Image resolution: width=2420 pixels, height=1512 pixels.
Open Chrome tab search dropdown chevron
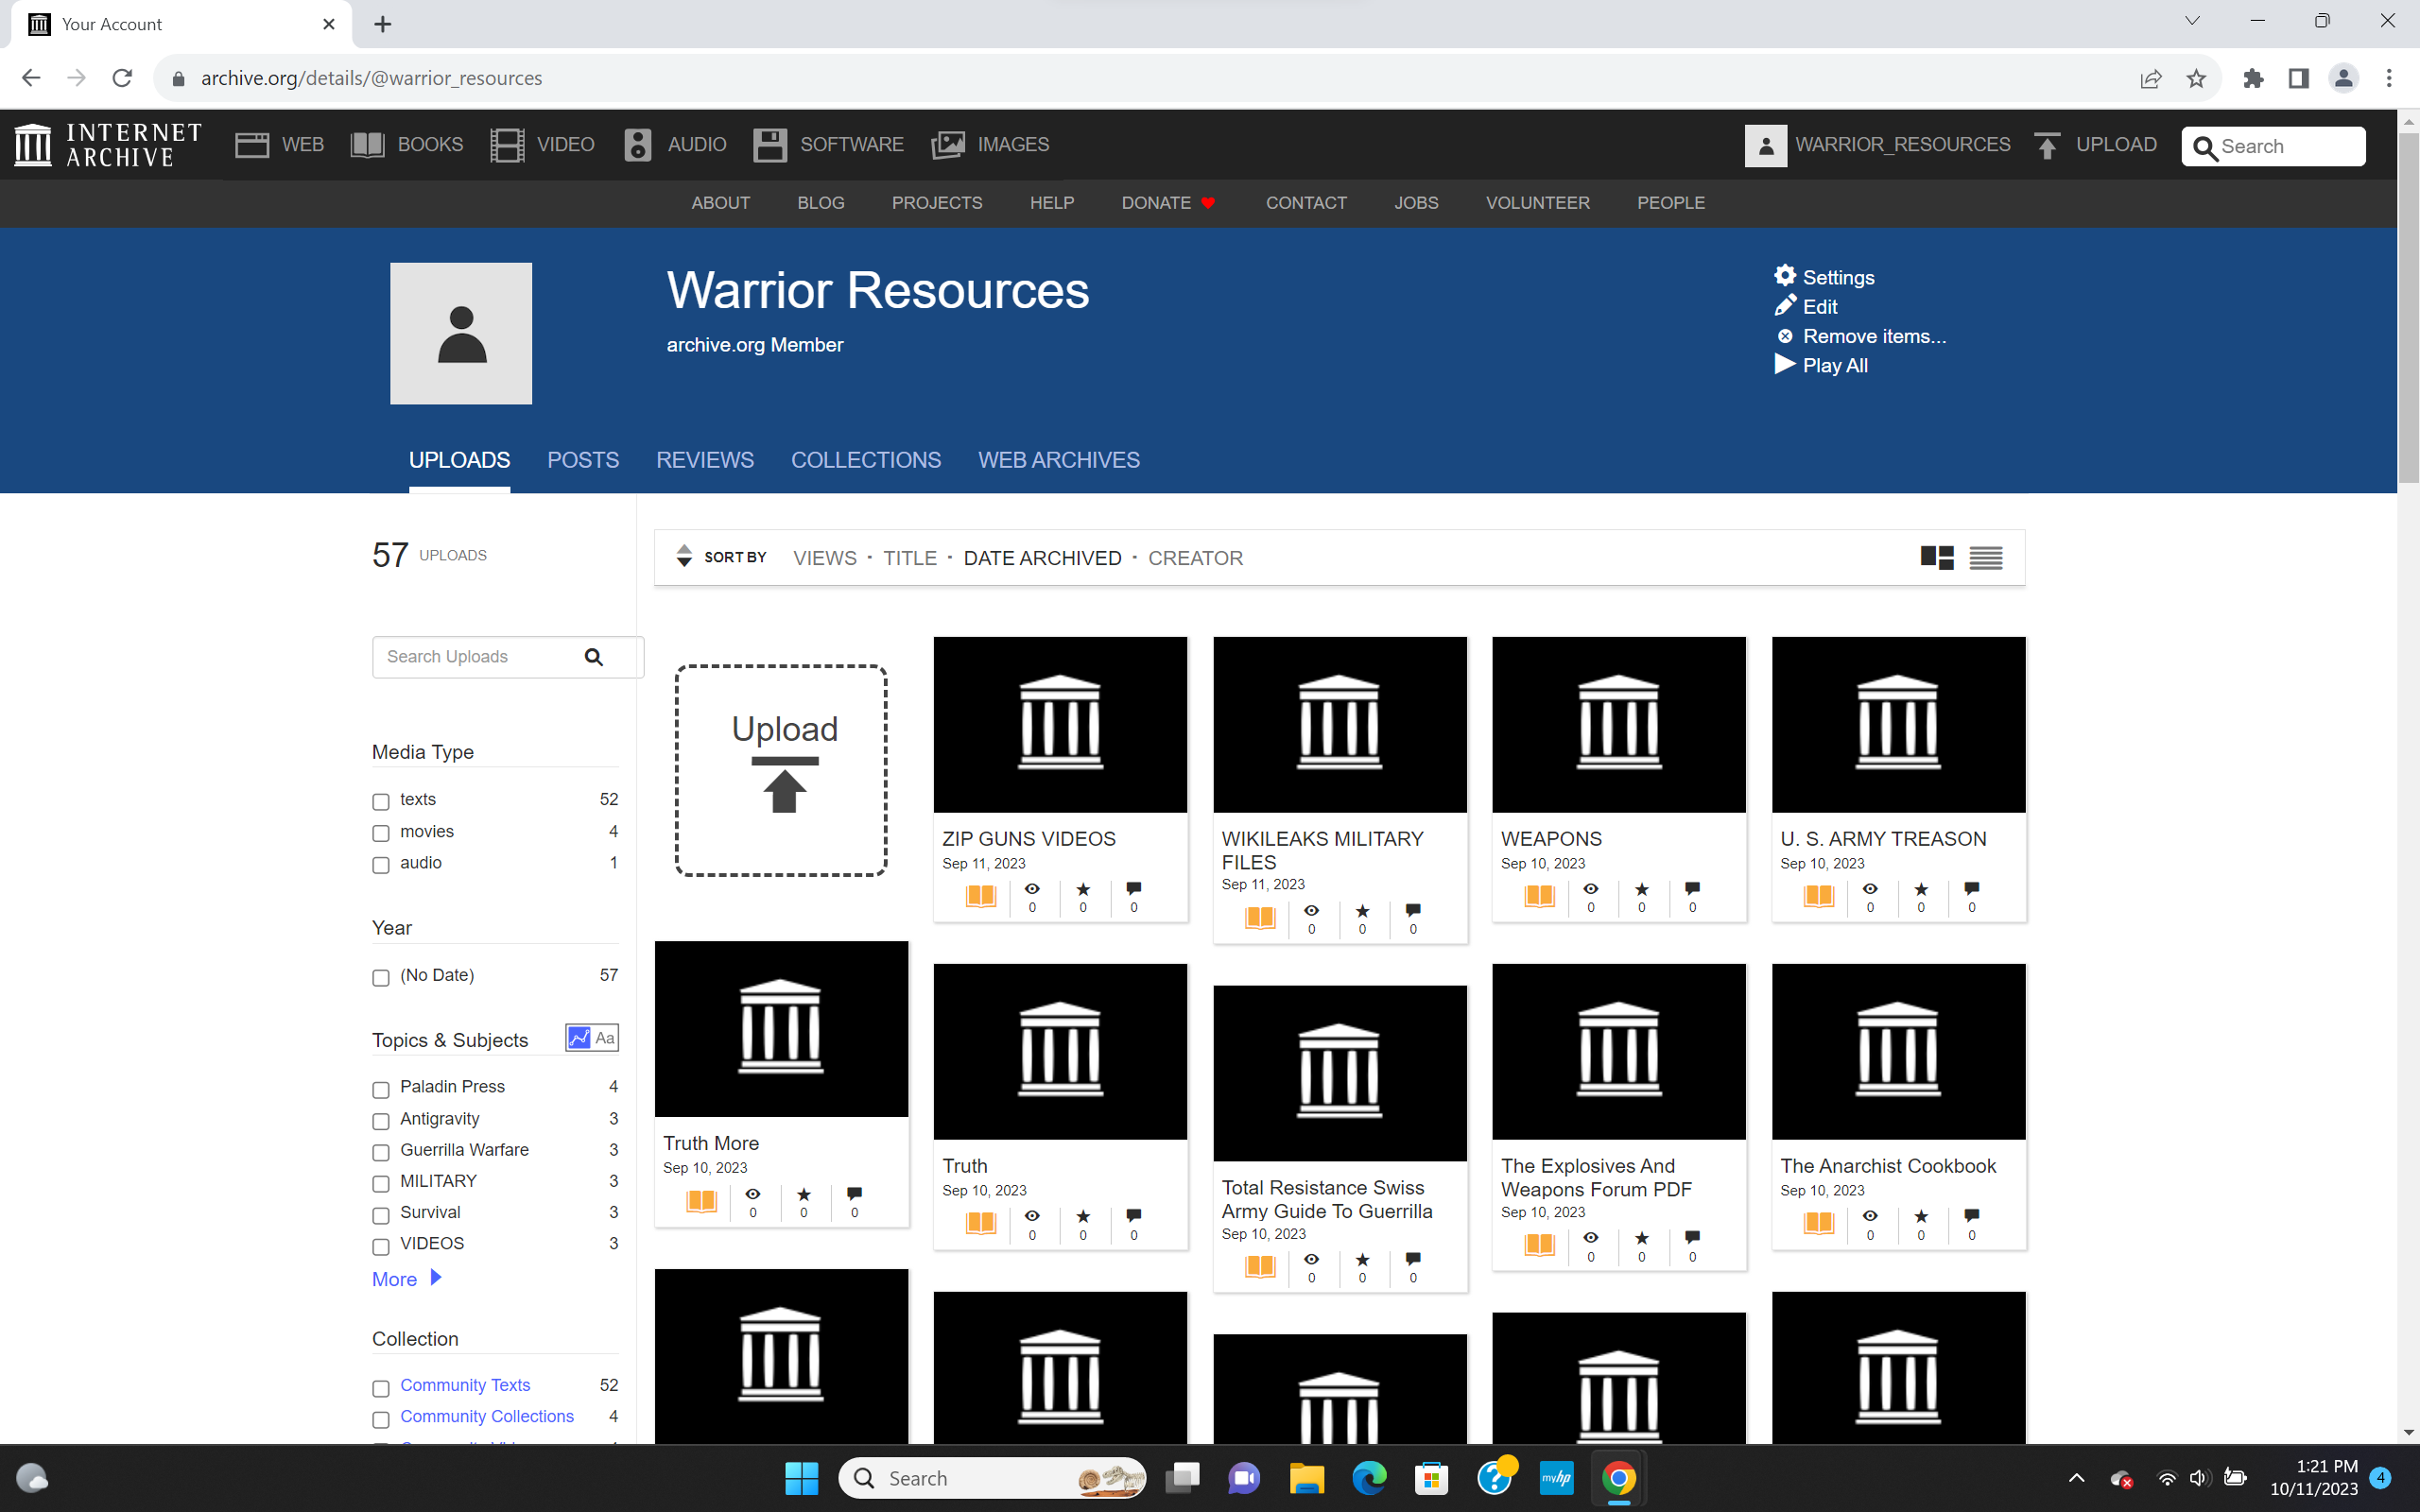(2192, 21)
